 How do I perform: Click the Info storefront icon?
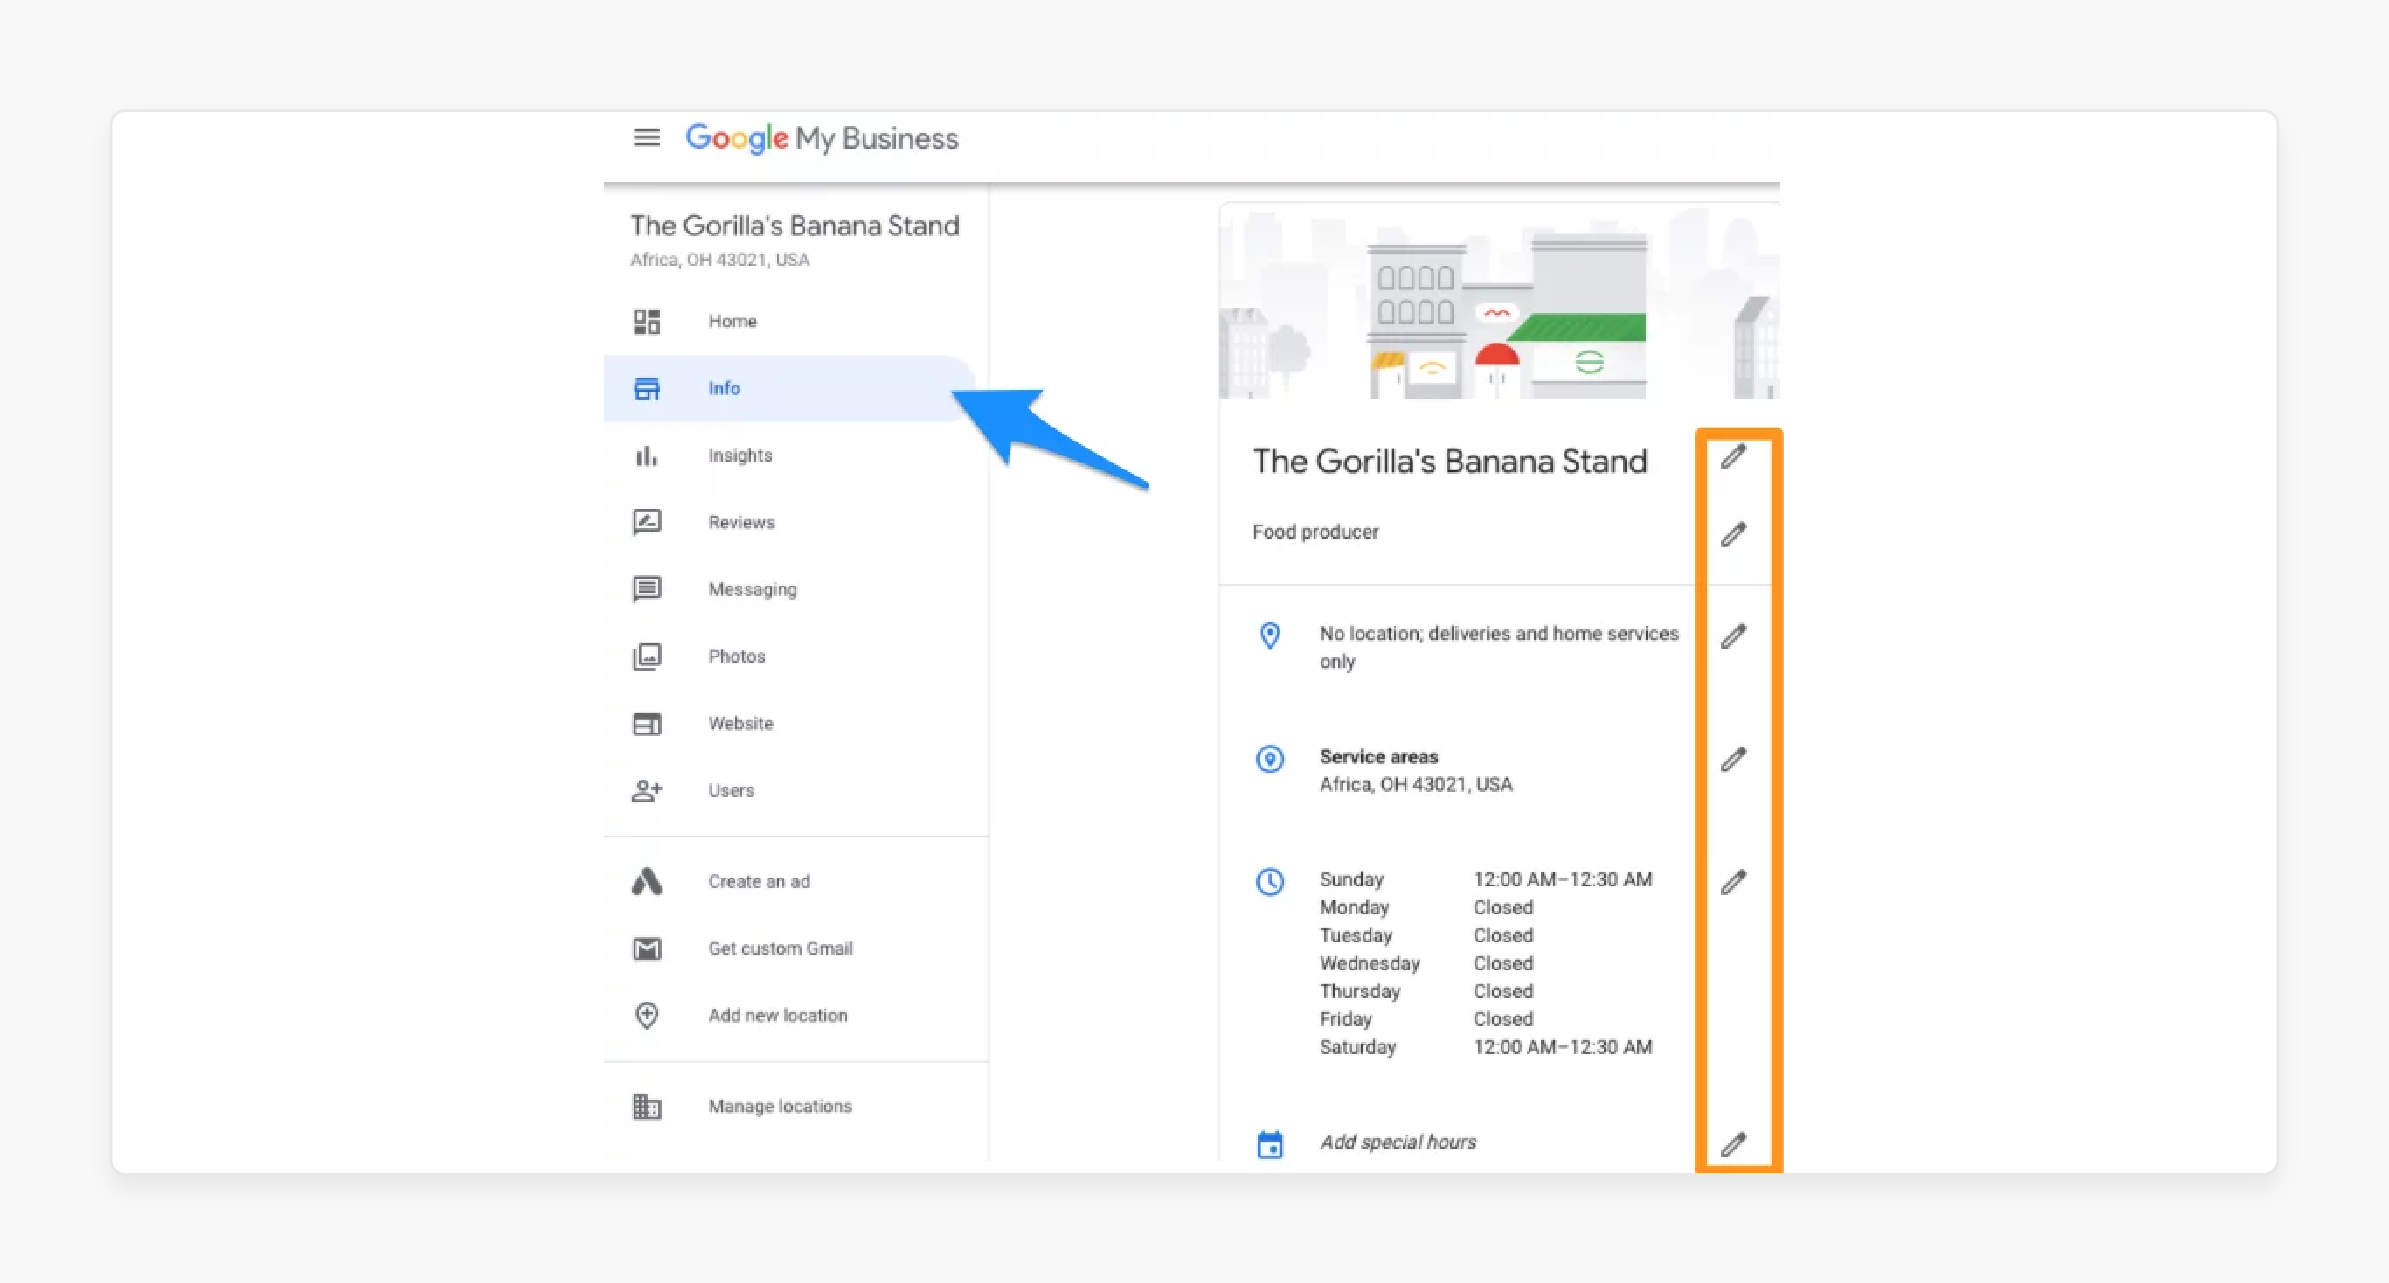tap(647, 389)
